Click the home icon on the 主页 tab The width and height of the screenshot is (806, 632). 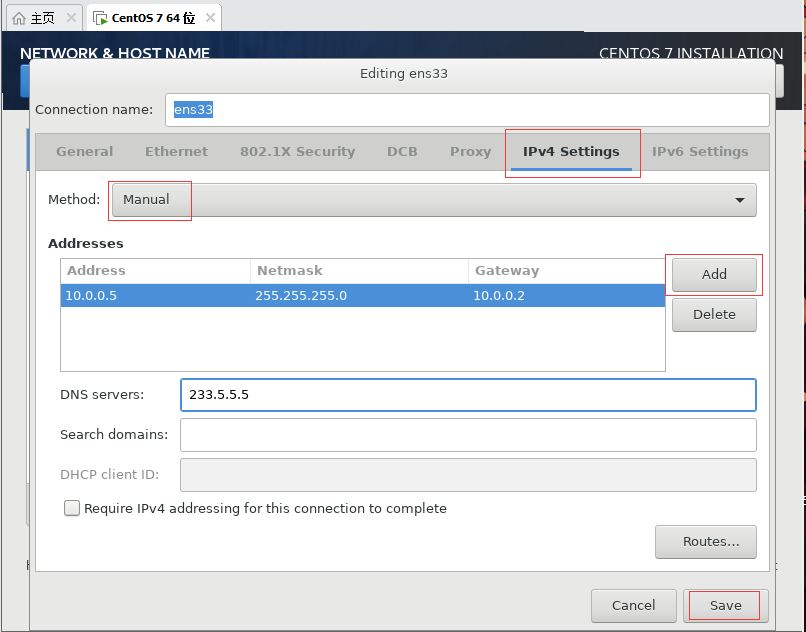click(19, 19)
